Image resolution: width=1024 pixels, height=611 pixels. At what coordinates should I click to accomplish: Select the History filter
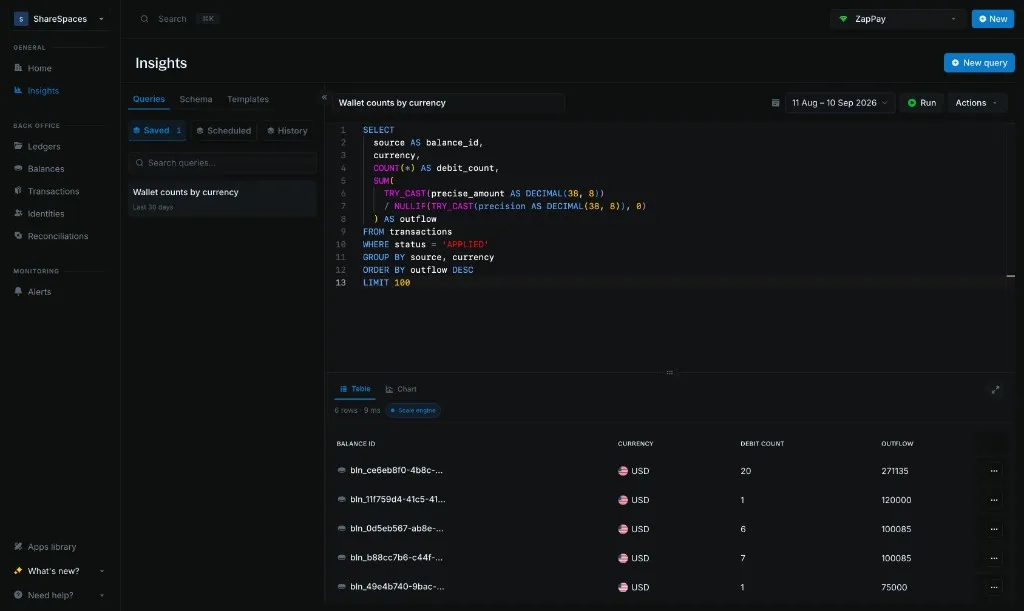click(x=287, y=131)
